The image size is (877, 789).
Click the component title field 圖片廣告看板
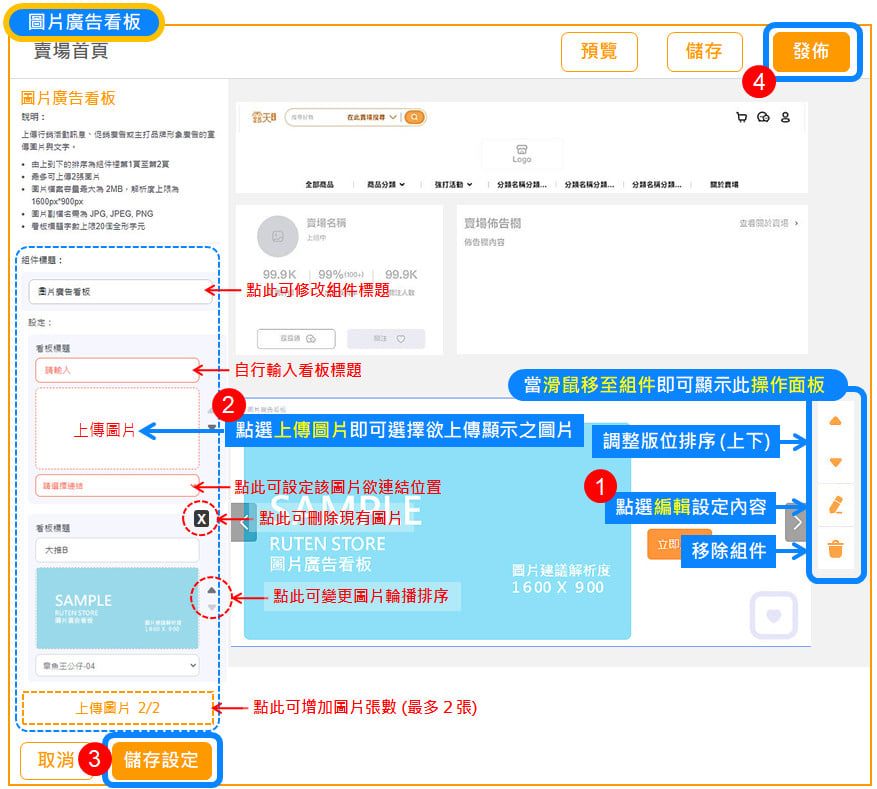[x=115, y=292]
